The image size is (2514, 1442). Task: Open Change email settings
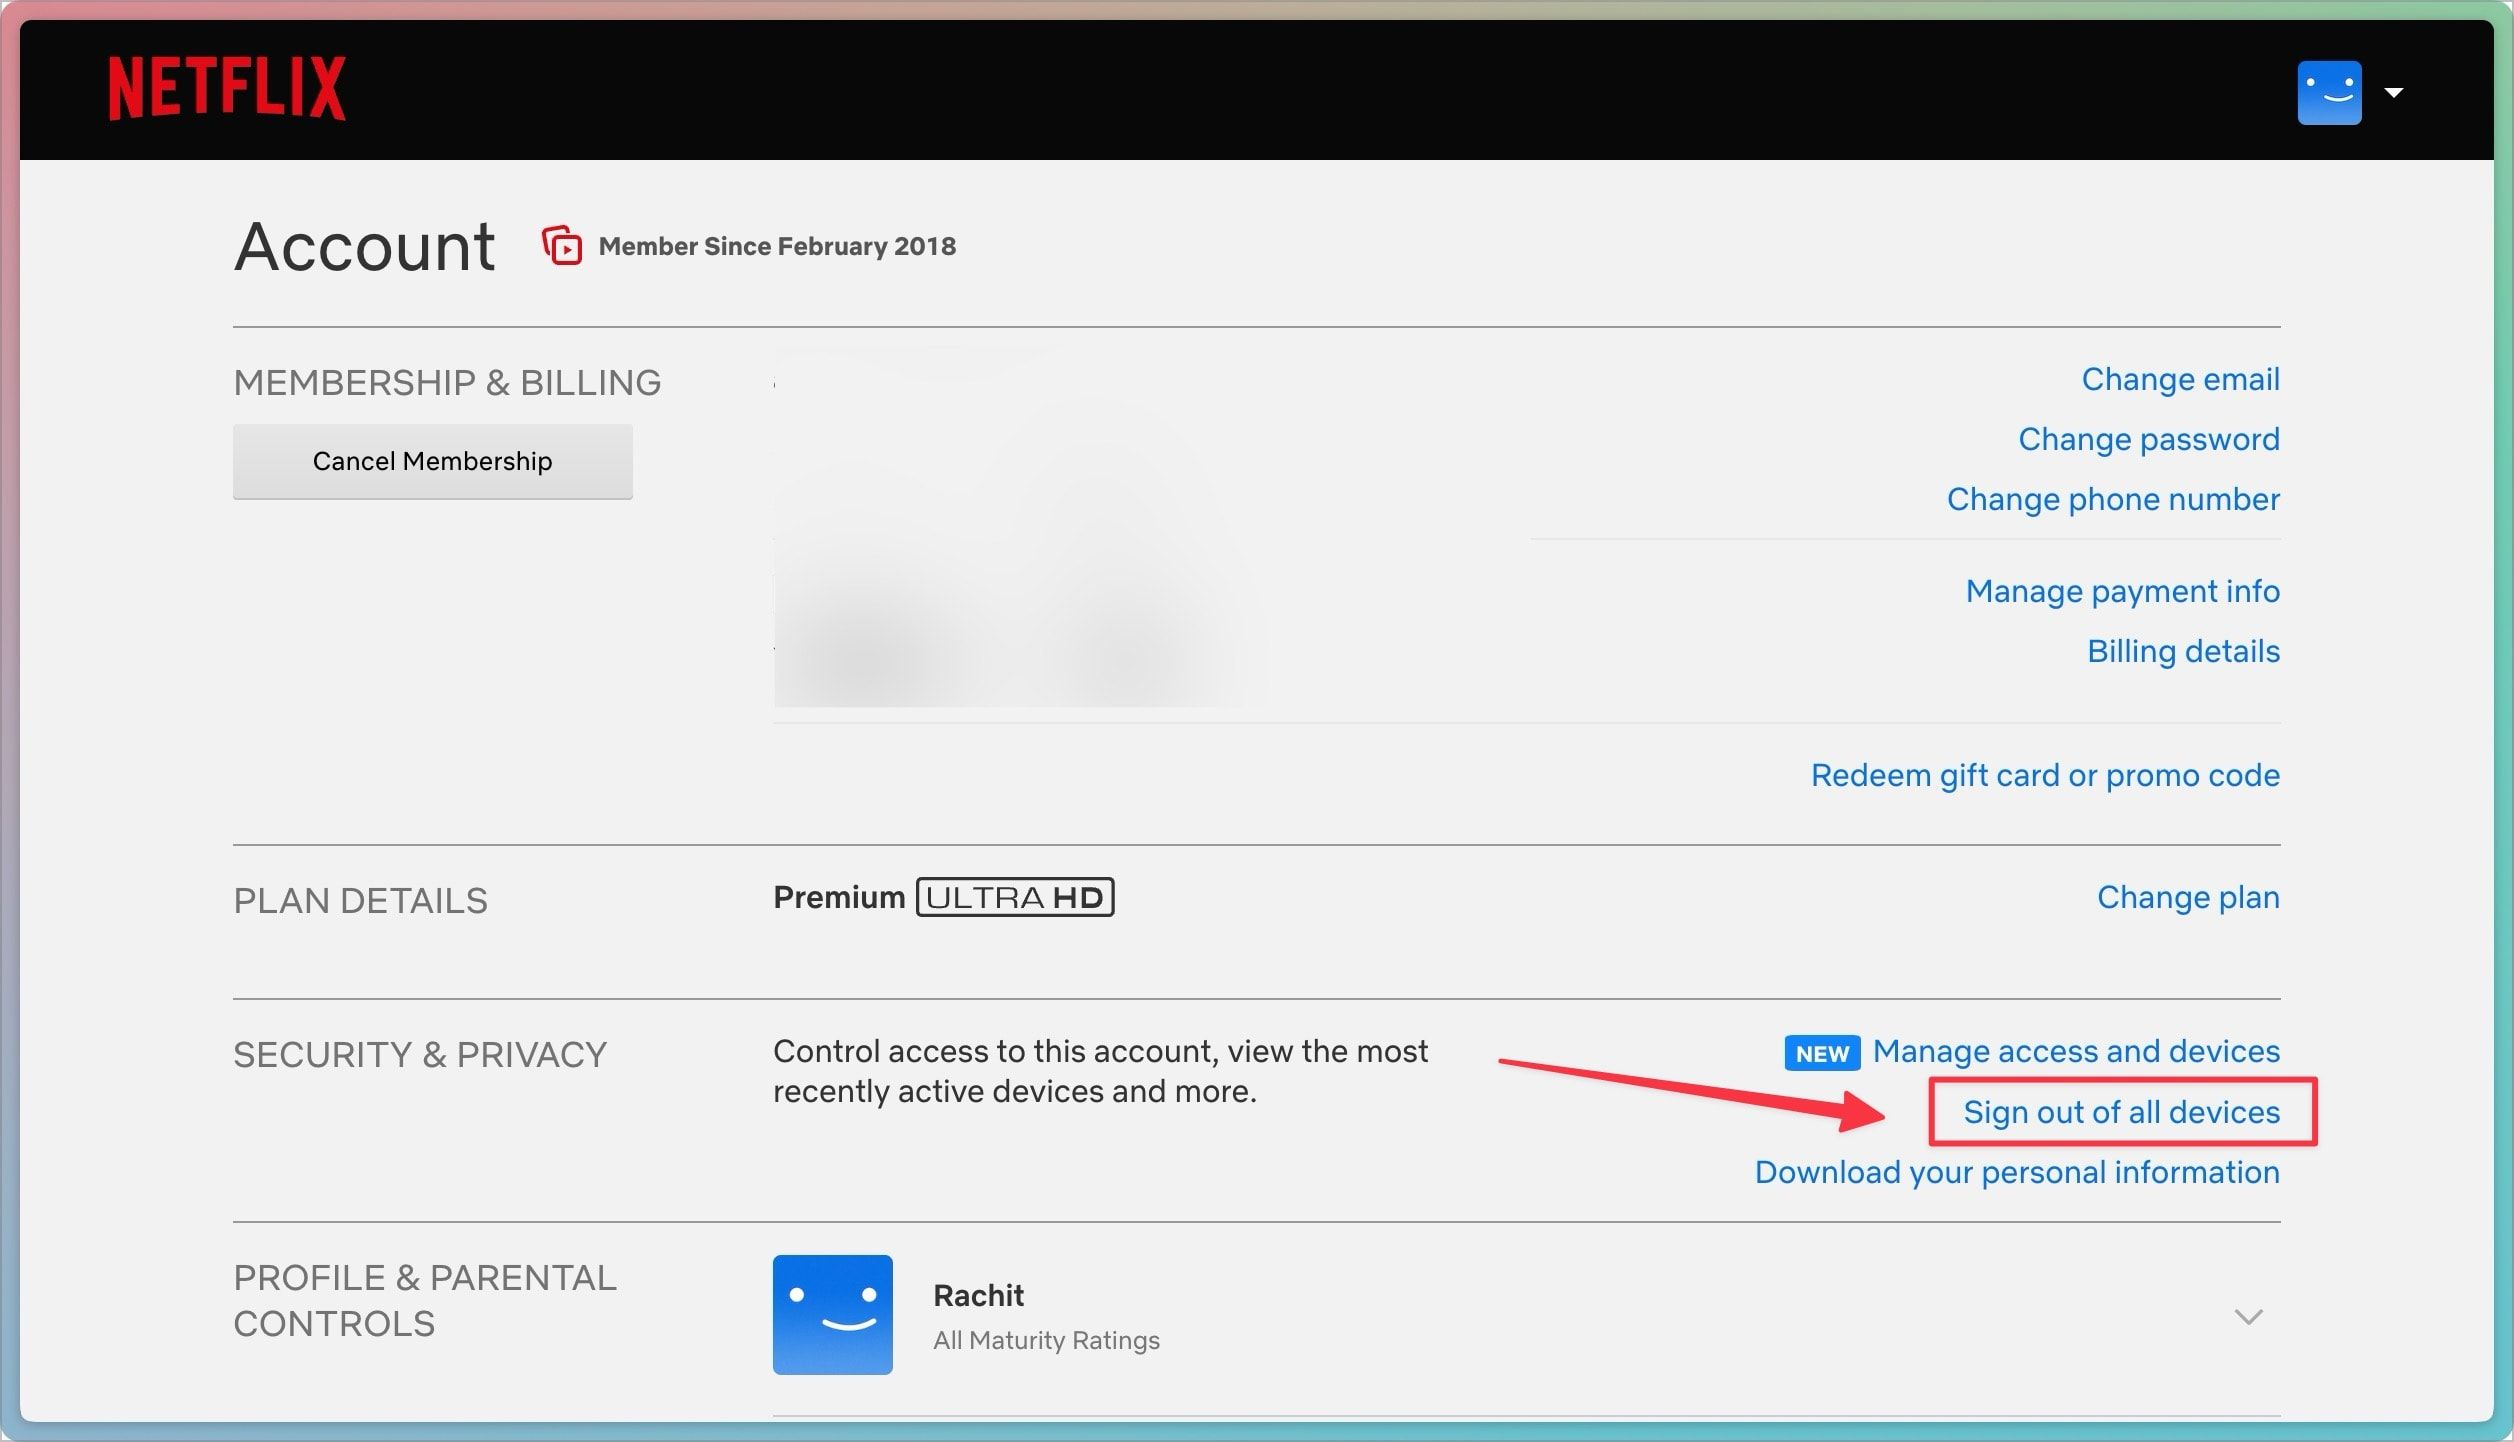click(x=2180, y=379)
